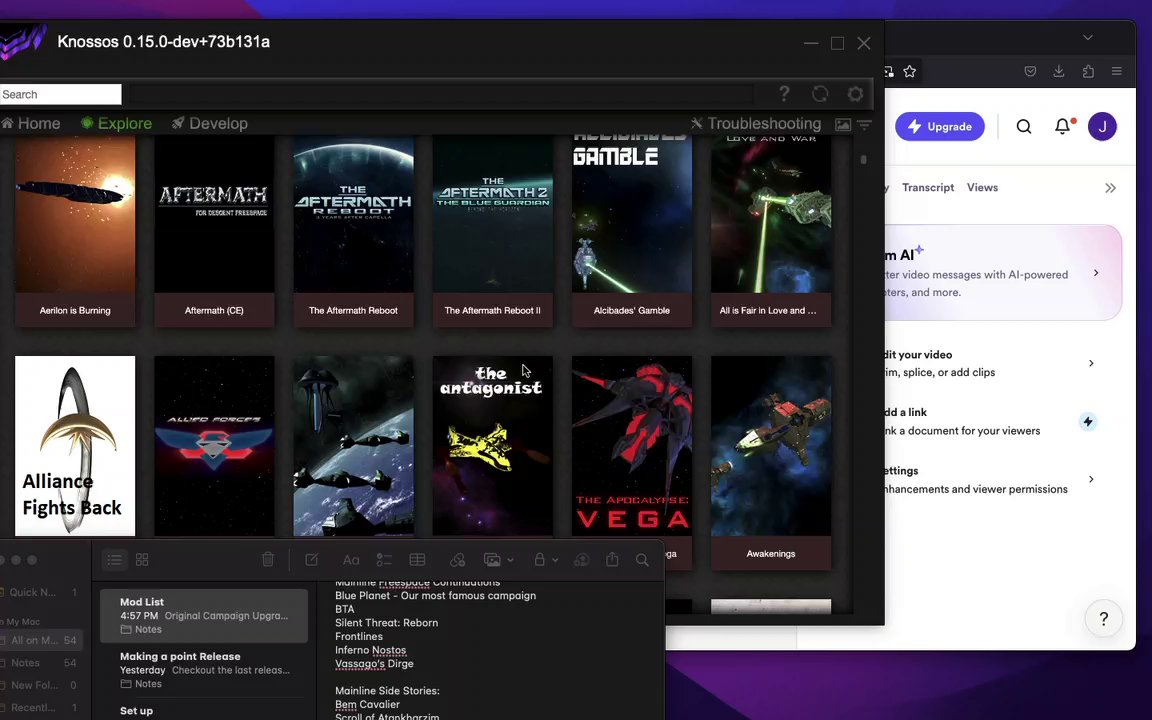Open The Aftermath Reboot mod tile

pos(353,231)
